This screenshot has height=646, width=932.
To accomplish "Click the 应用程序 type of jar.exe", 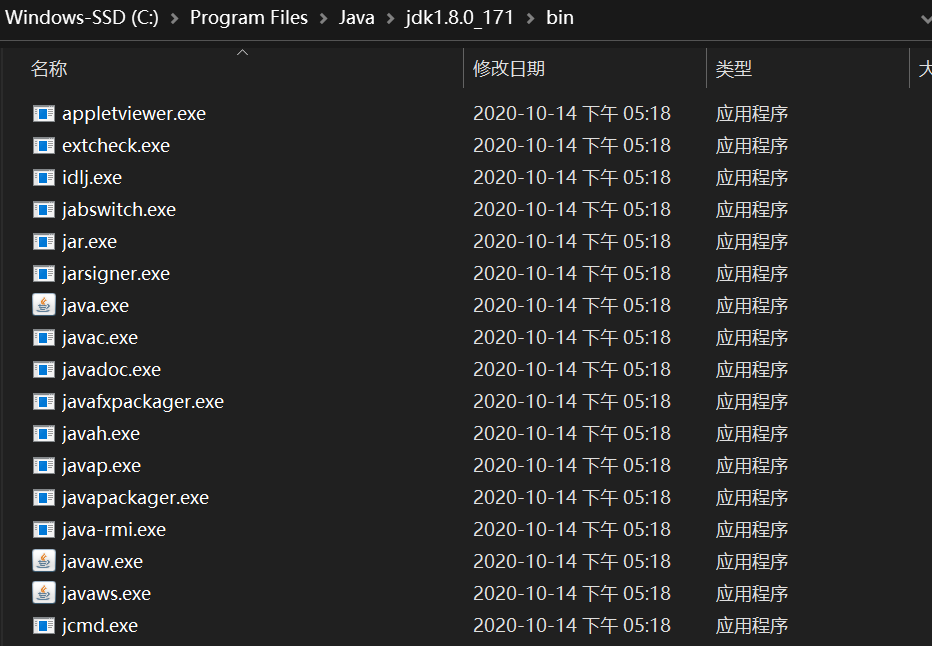I will pyautogui.click(x=751, y=242).
